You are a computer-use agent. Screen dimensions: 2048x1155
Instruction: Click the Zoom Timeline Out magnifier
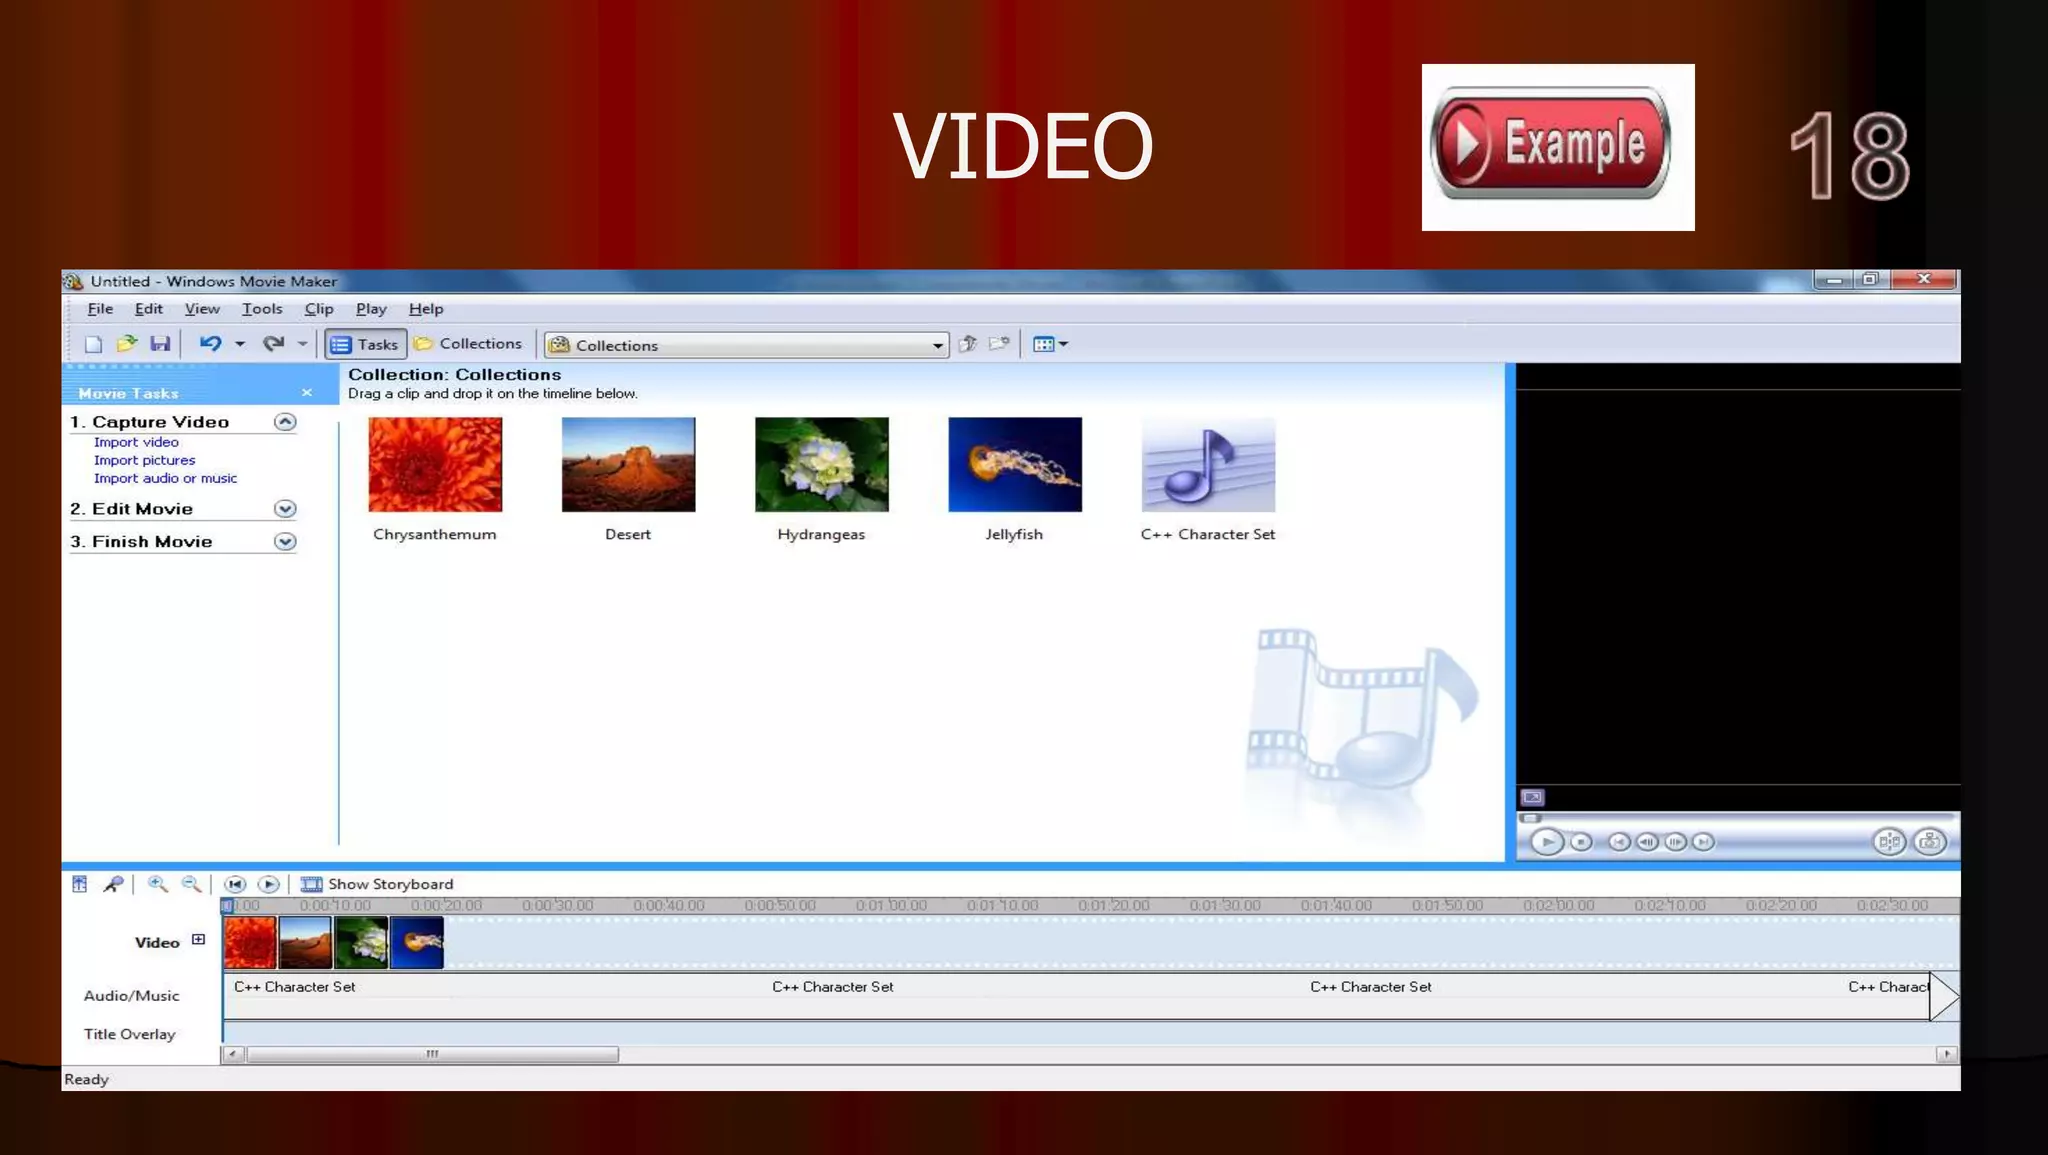point(191,884)
